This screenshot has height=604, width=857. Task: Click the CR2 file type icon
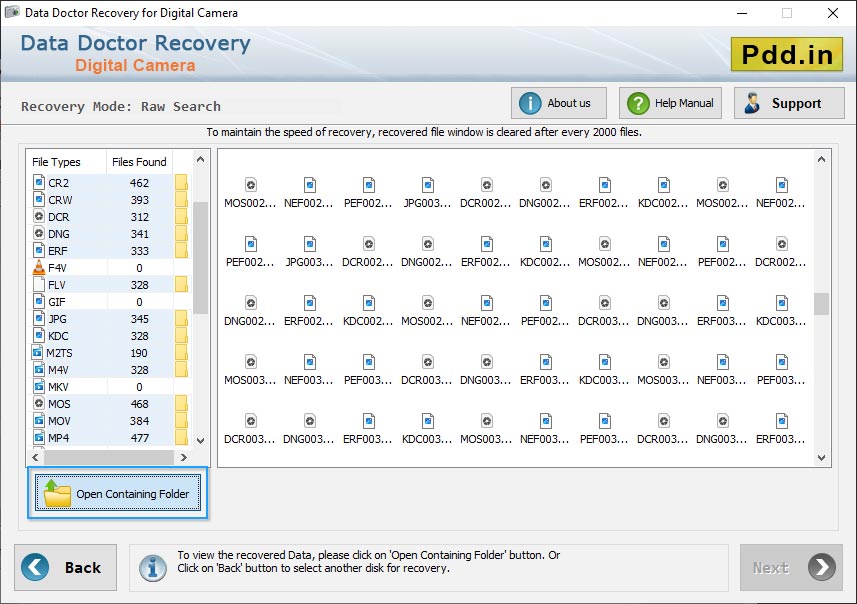[39, 182]
